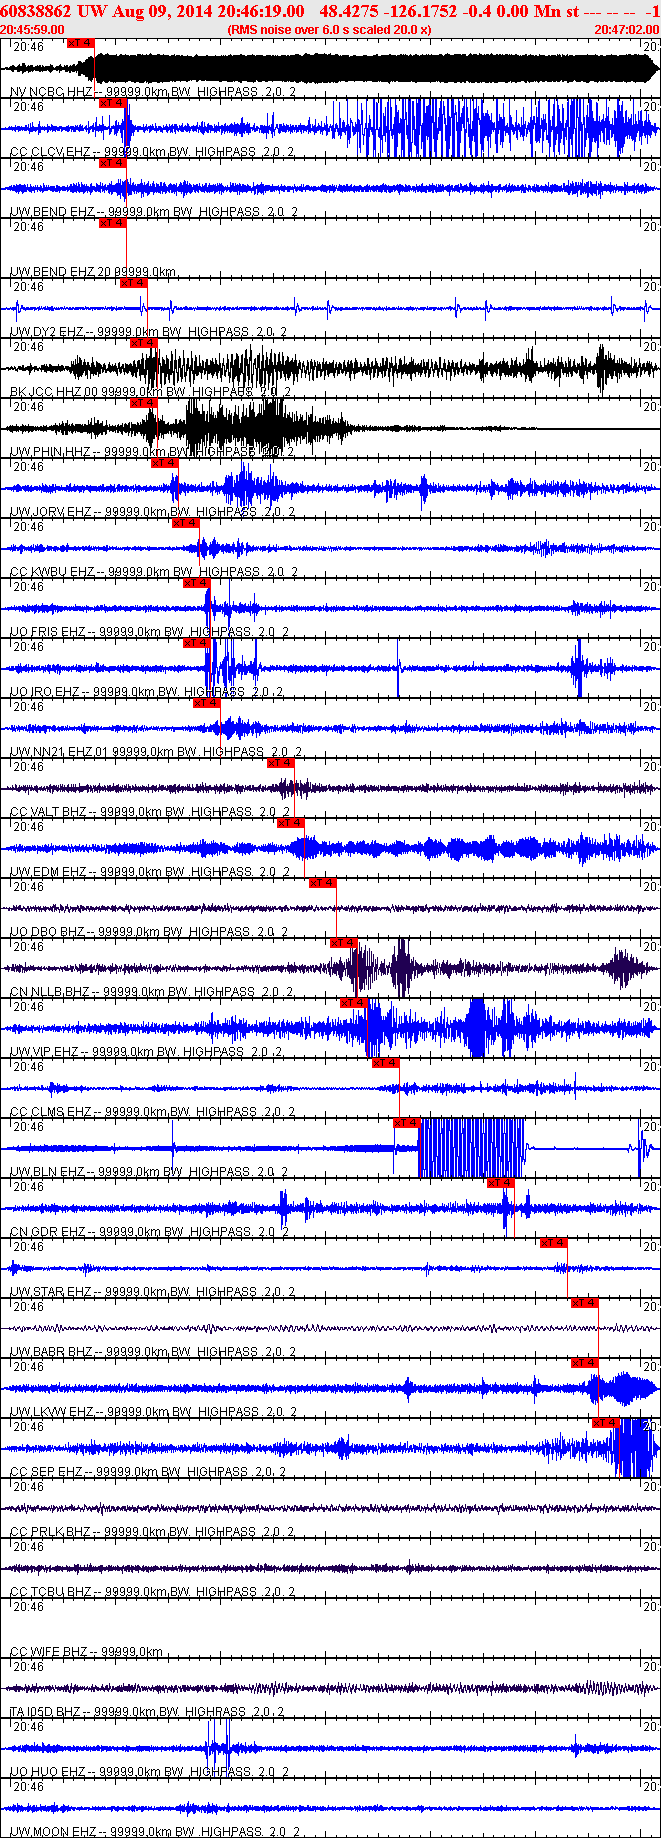Select the pick marker on the UW.LKVW trace

pyautogui.click(x=585, y=1363)
